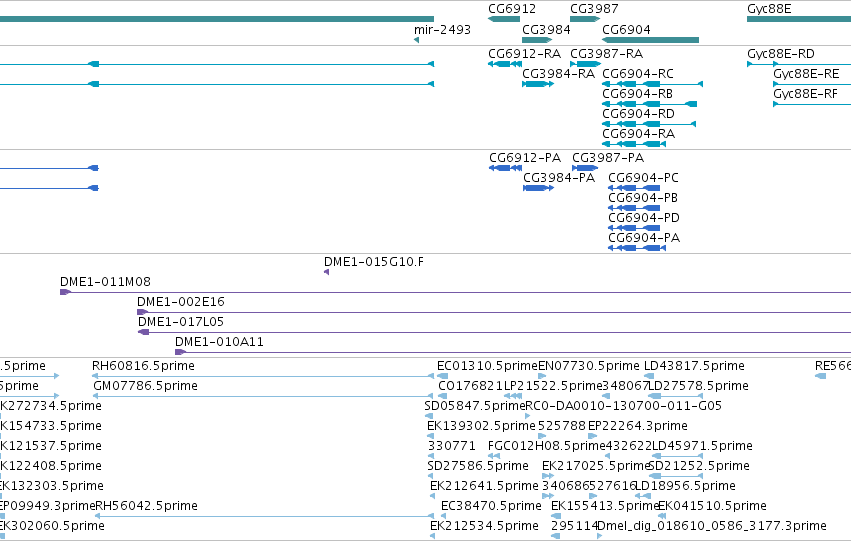Select transcript Gyc88E-RE

point(812,84)
